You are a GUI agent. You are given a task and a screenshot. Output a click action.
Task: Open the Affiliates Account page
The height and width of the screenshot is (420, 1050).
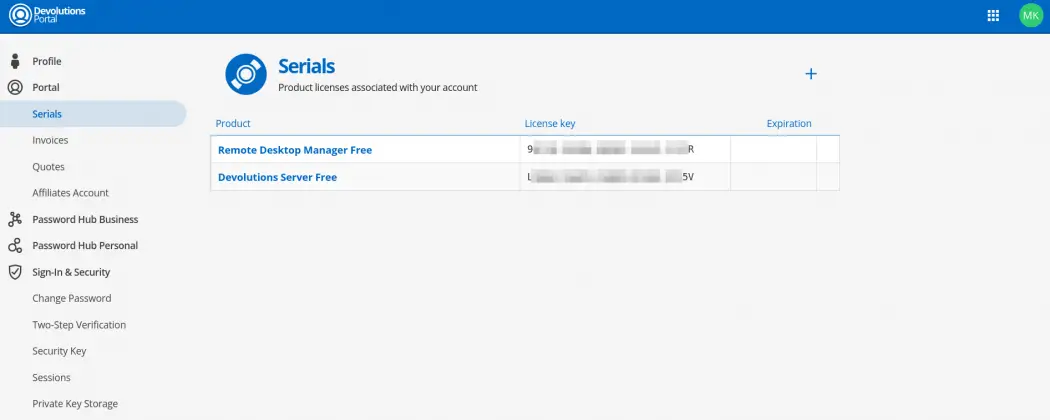70,193
